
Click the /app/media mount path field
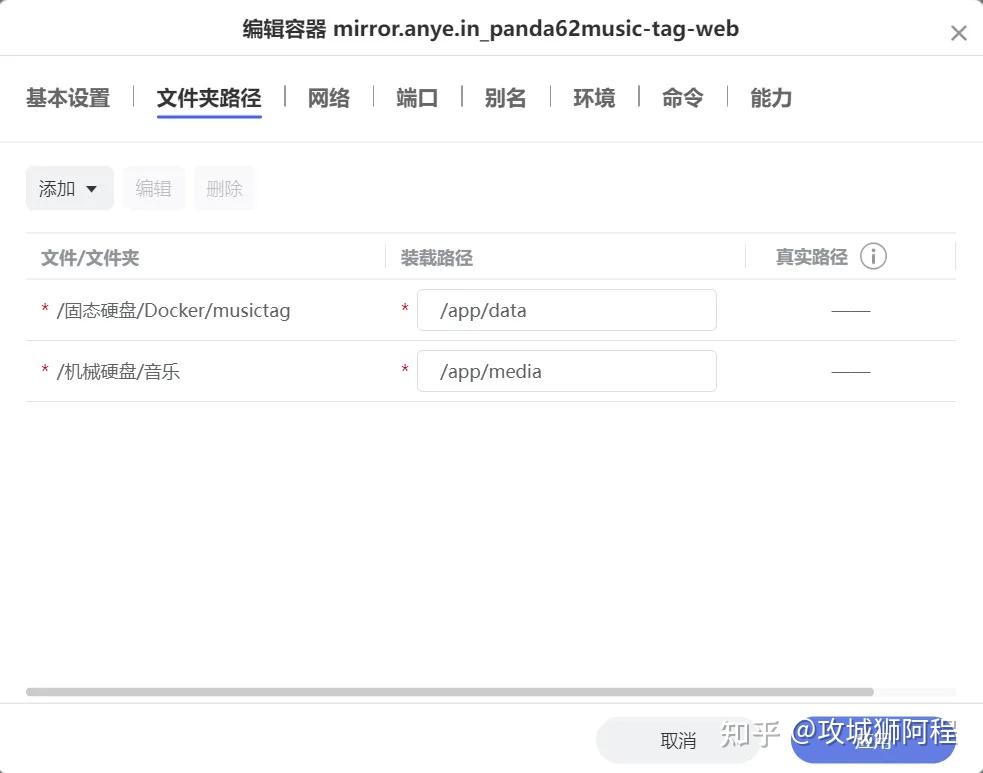pos(567,371)
